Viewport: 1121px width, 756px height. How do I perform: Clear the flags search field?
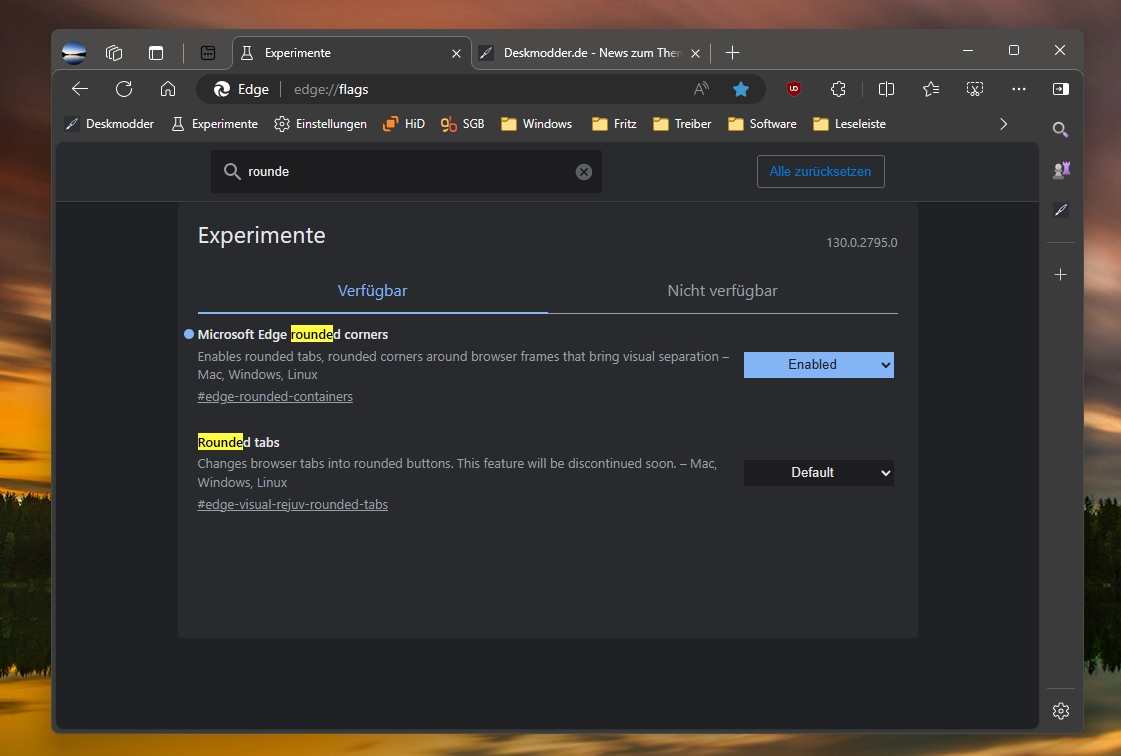click(584, 172)
